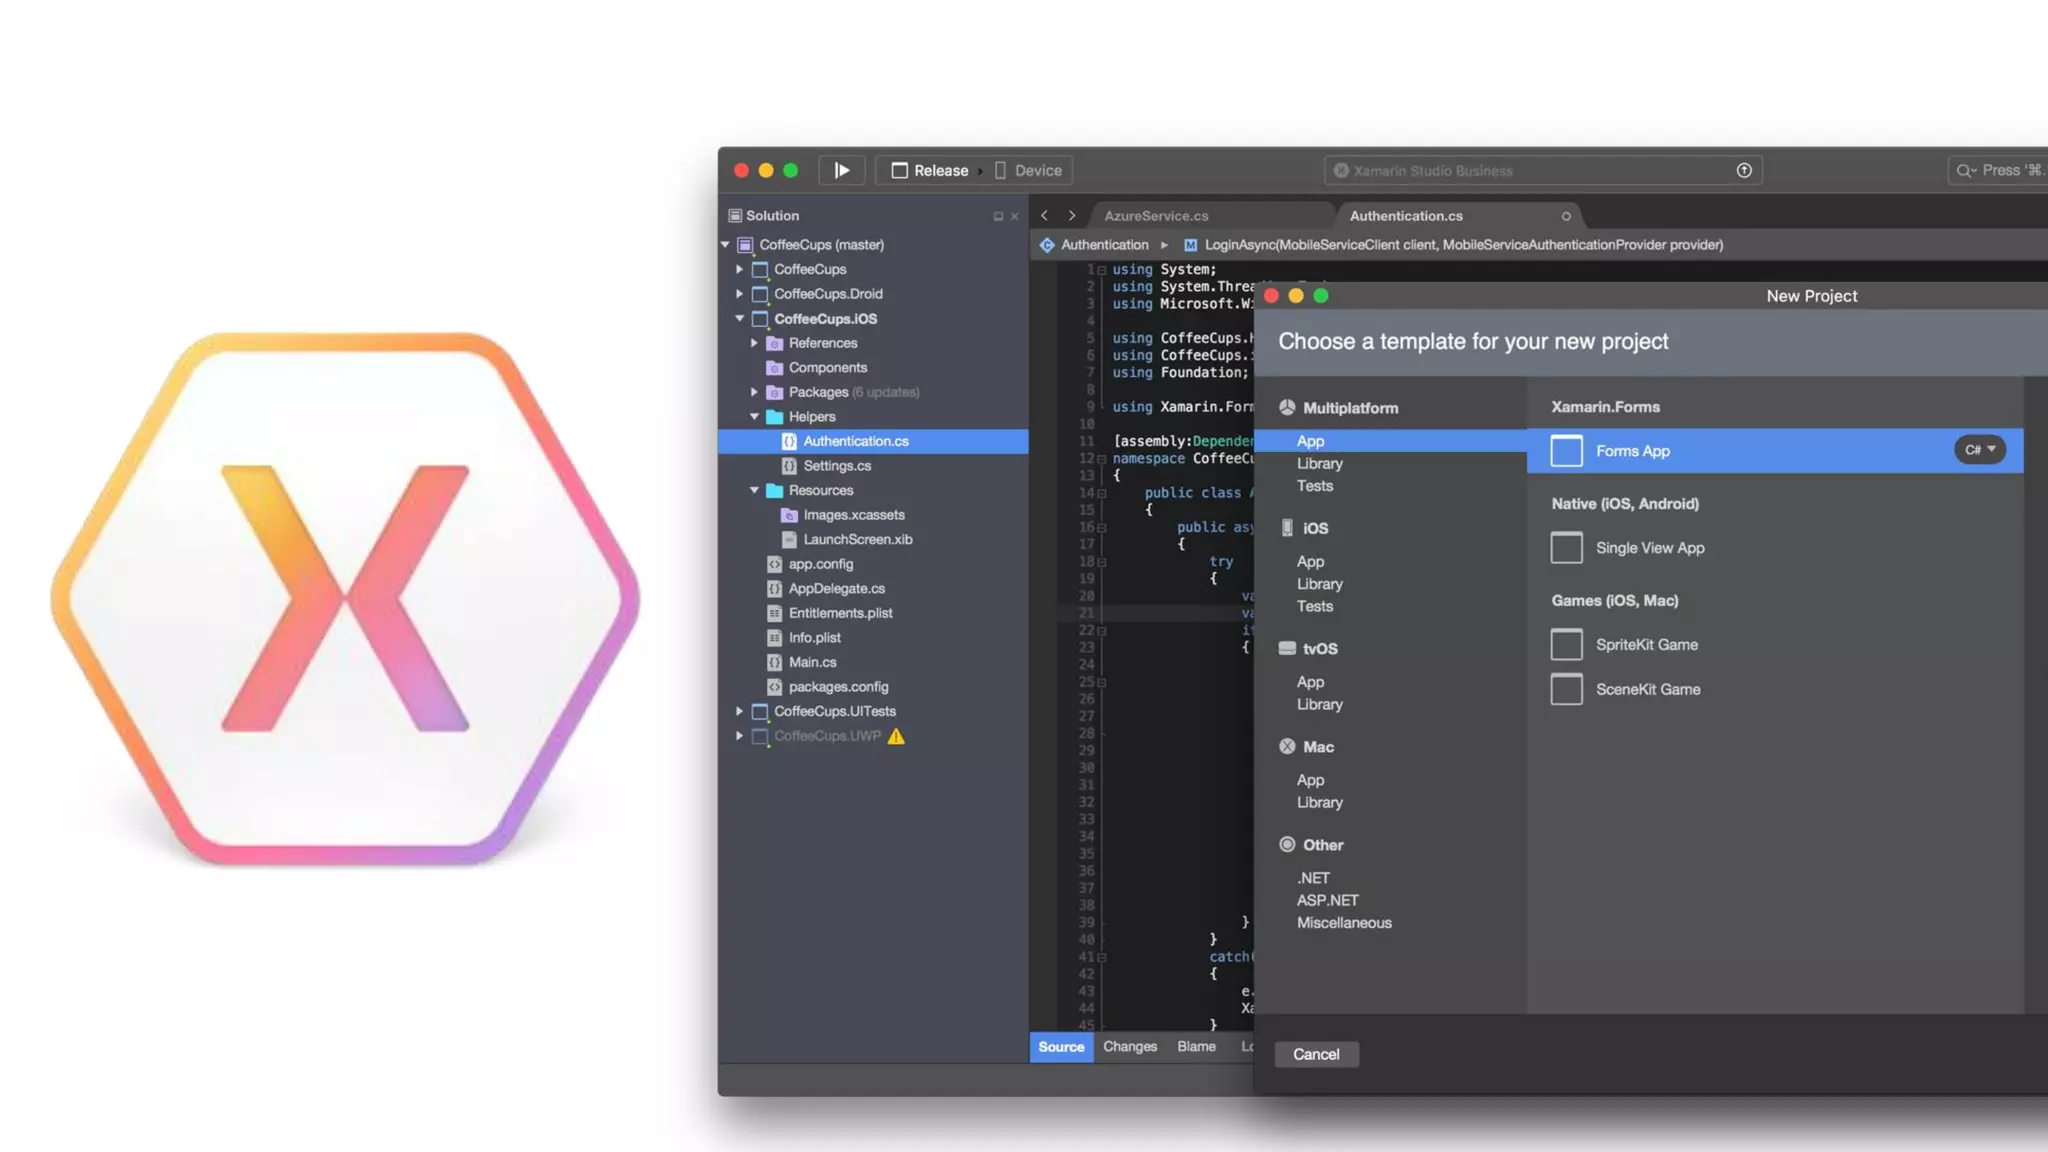The image size is (2048, 1152).
Task: Click the SceneKit Game template icon
Action: pyautogui.click(x=1566, y=689)
